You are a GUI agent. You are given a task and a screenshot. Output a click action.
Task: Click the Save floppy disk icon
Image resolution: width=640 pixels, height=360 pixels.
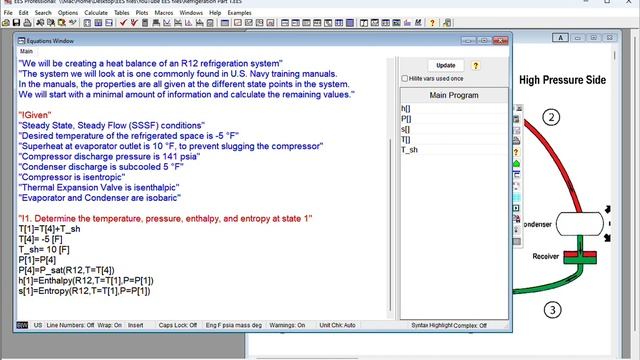tap(16, 23)
